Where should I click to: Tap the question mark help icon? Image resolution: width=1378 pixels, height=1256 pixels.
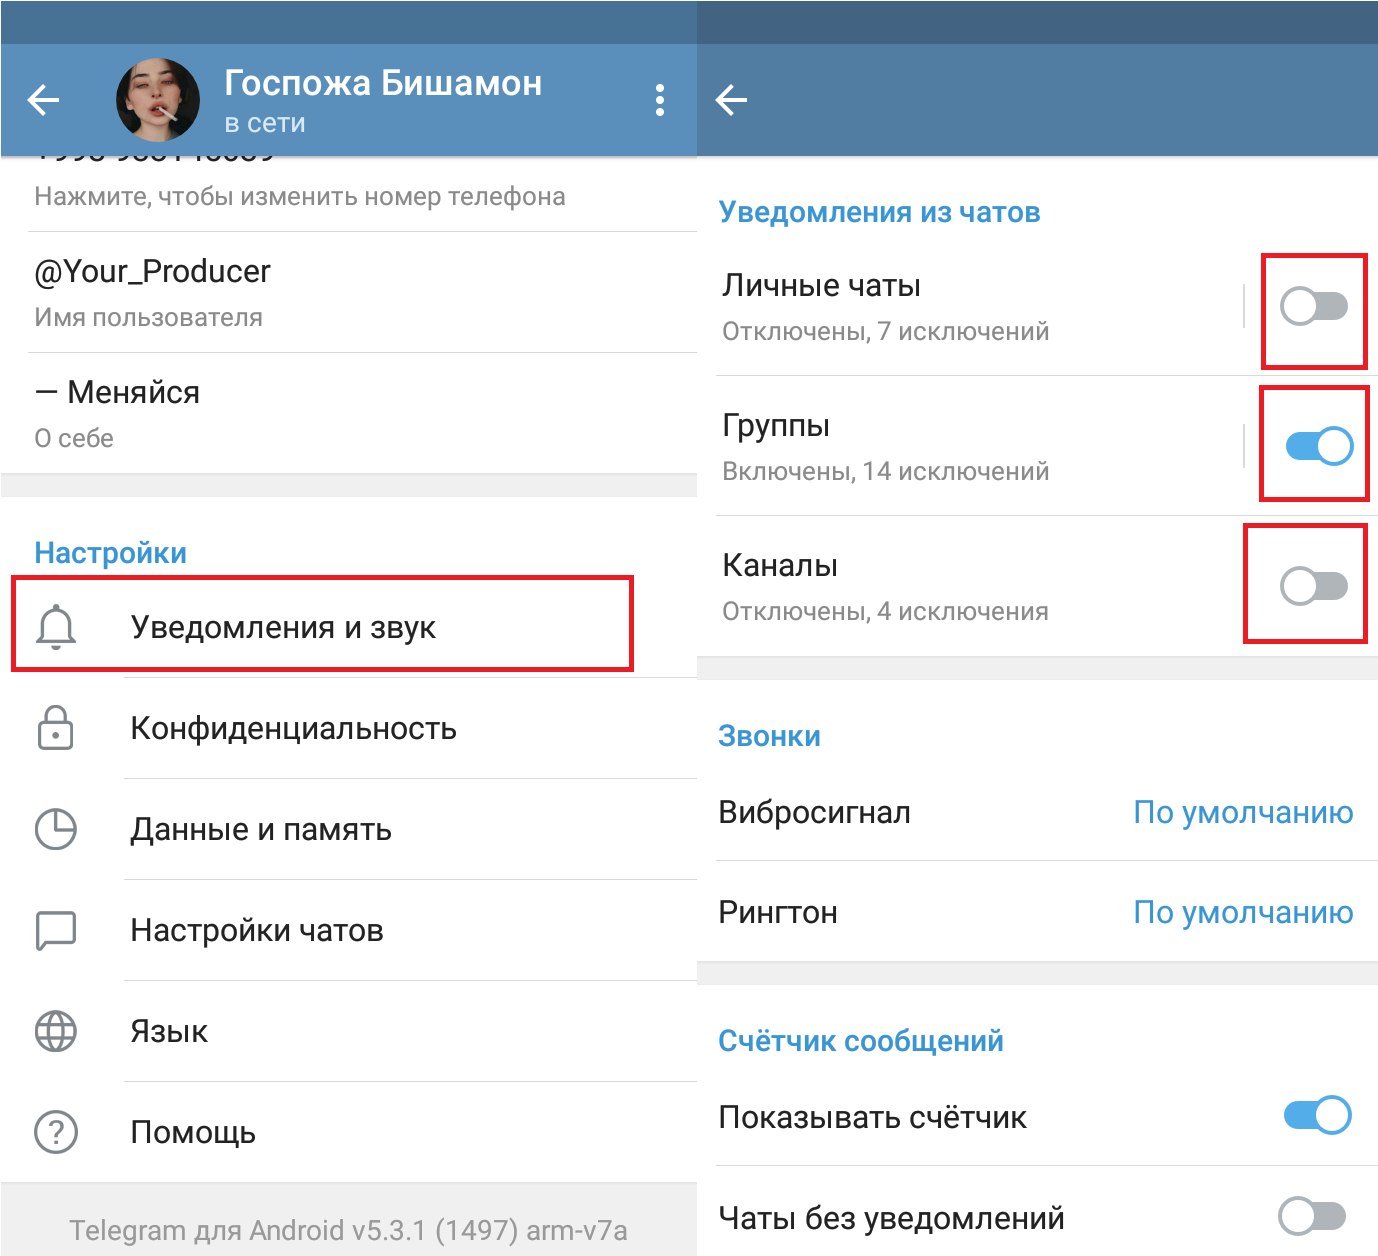pyautogui.click(x=56, y=1132)
